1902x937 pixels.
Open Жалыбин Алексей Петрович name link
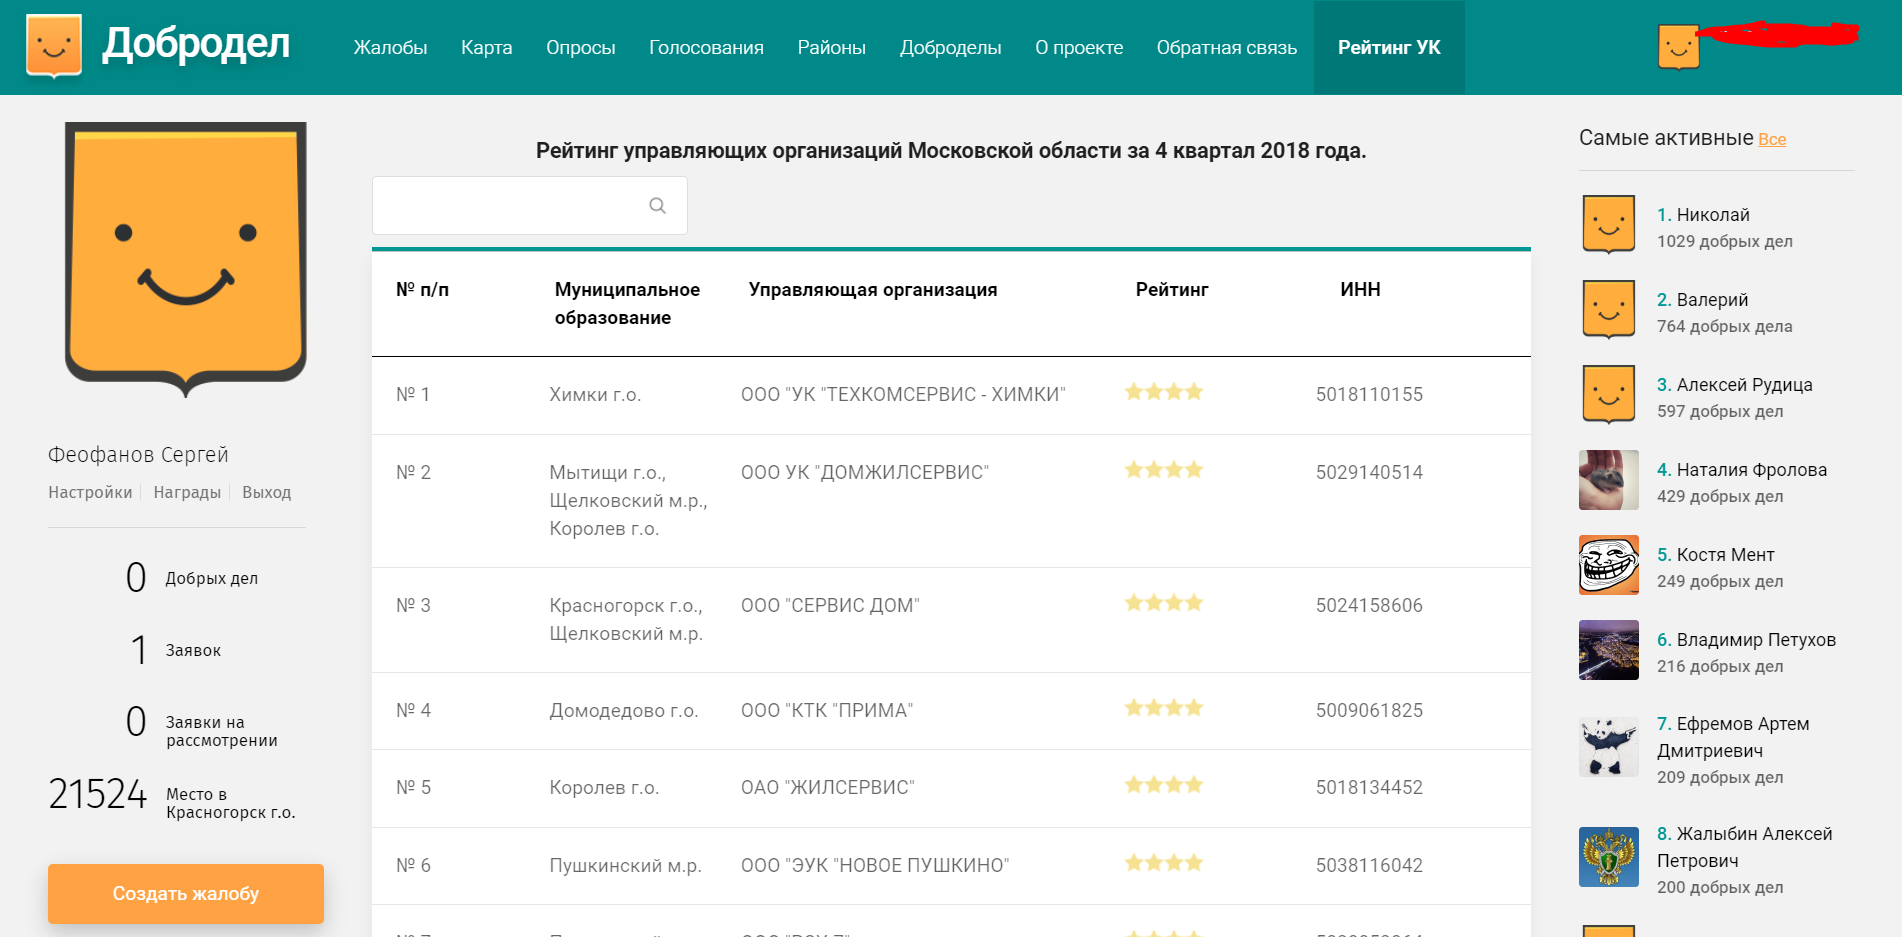point(1745,847)
